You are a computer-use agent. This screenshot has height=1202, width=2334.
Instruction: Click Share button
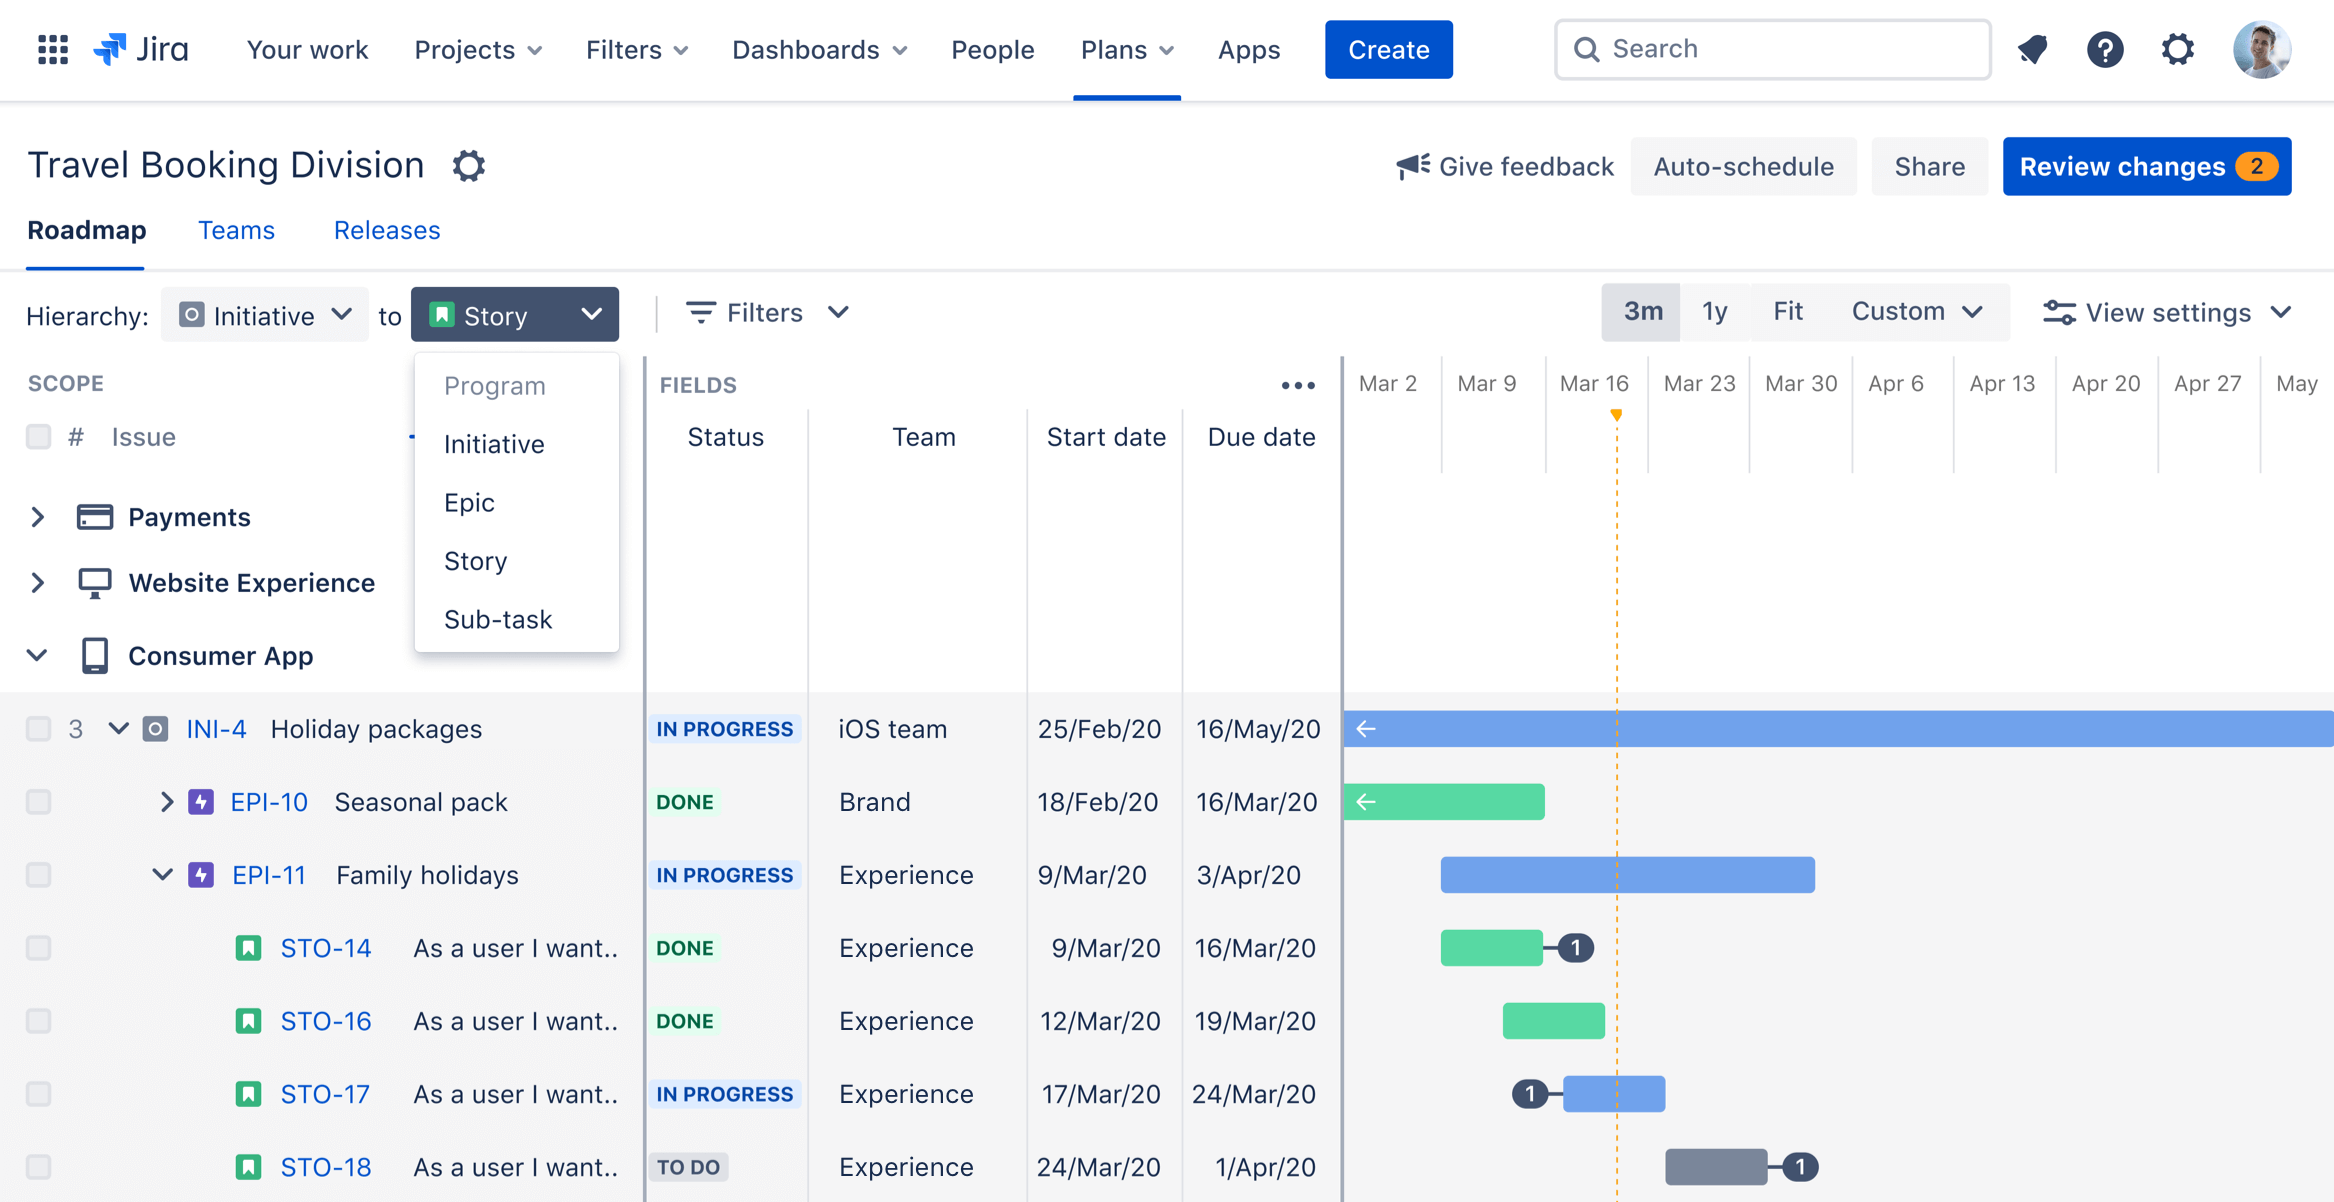tap(1929, 166)
